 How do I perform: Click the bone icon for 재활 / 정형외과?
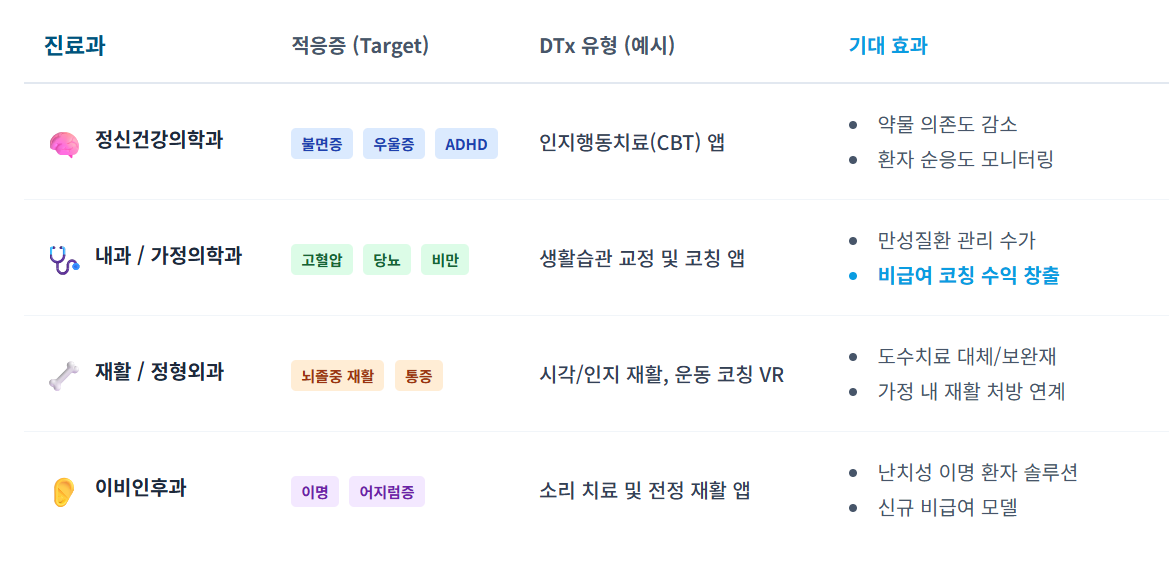pos(64,376)
